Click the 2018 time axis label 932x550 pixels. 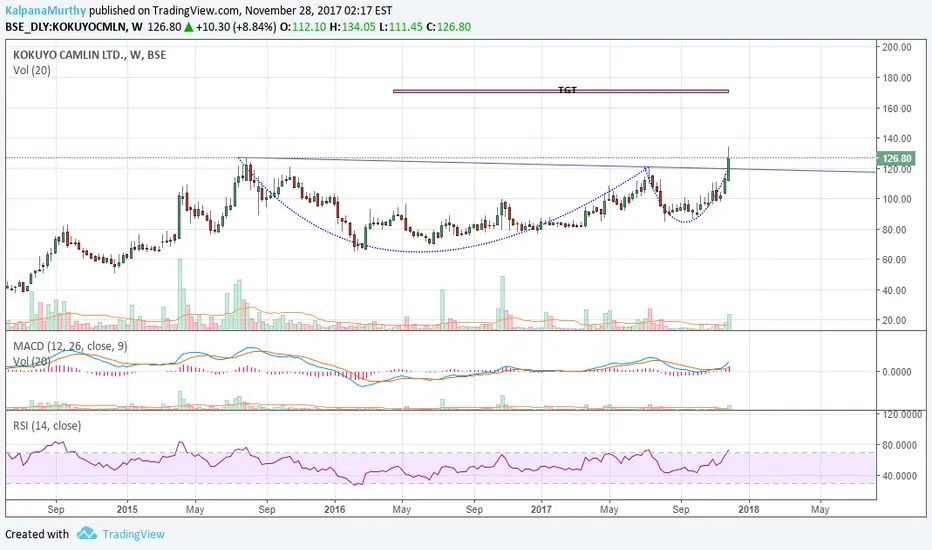tap(748, 510)
